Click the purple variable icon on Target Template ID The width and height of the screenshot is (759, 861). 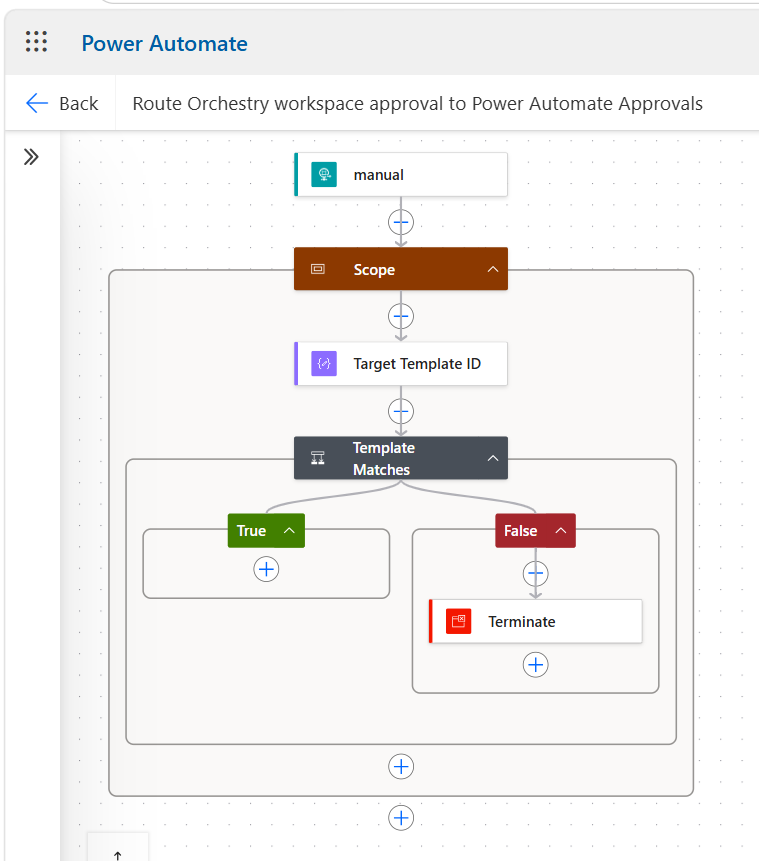(324, 364)
